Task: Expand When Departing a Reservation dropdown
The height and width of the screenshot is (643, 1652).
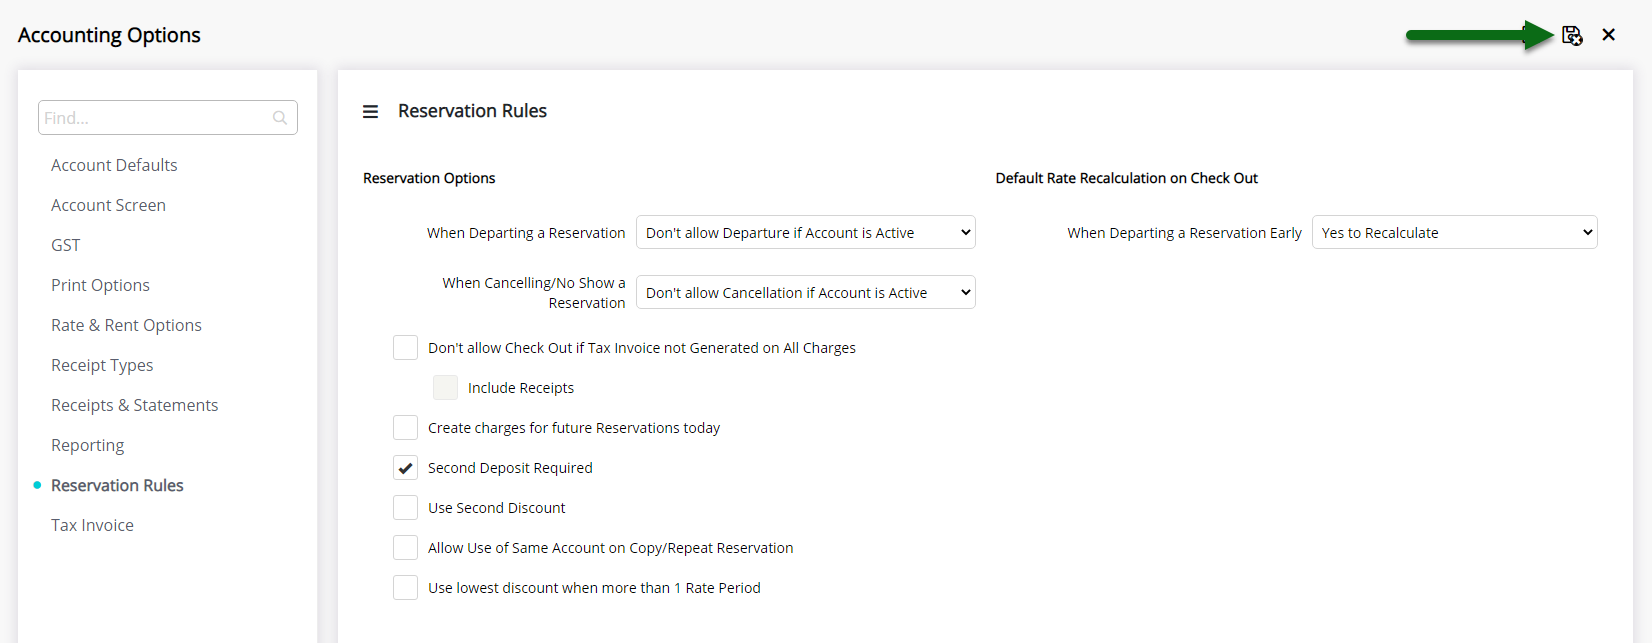Action: (806, 232)
